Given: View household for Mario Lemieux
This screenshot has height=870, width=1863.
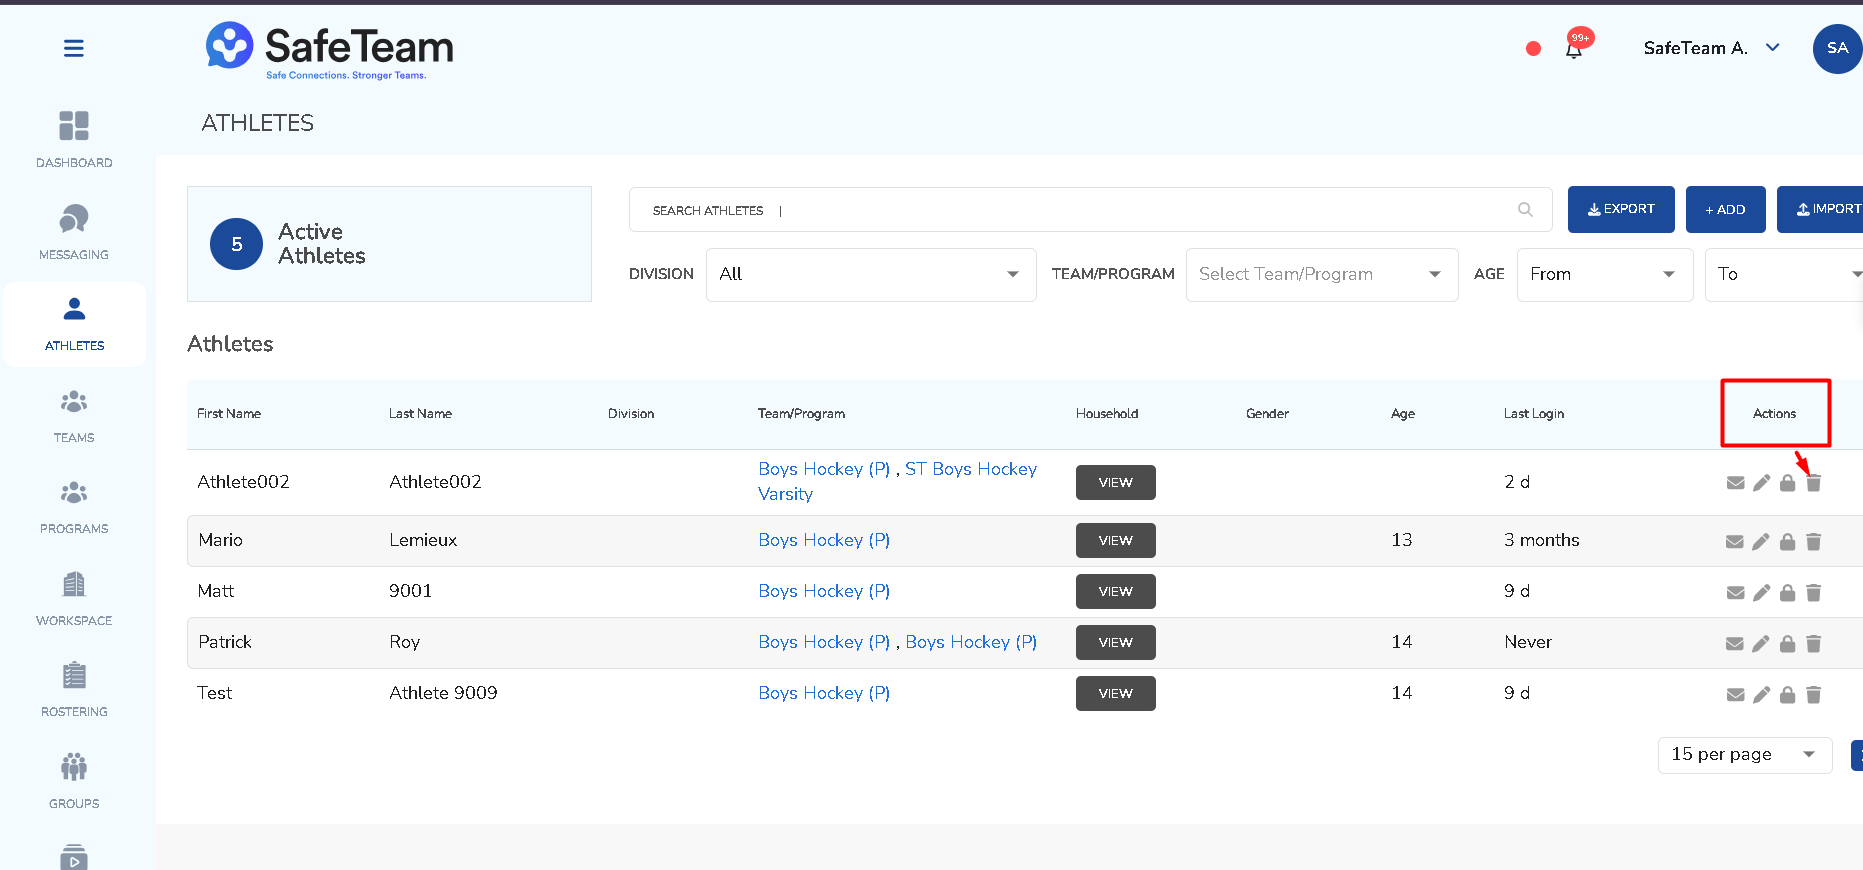Looking at the screenshot, I should pyautogui.click(x=1116, y=540).
